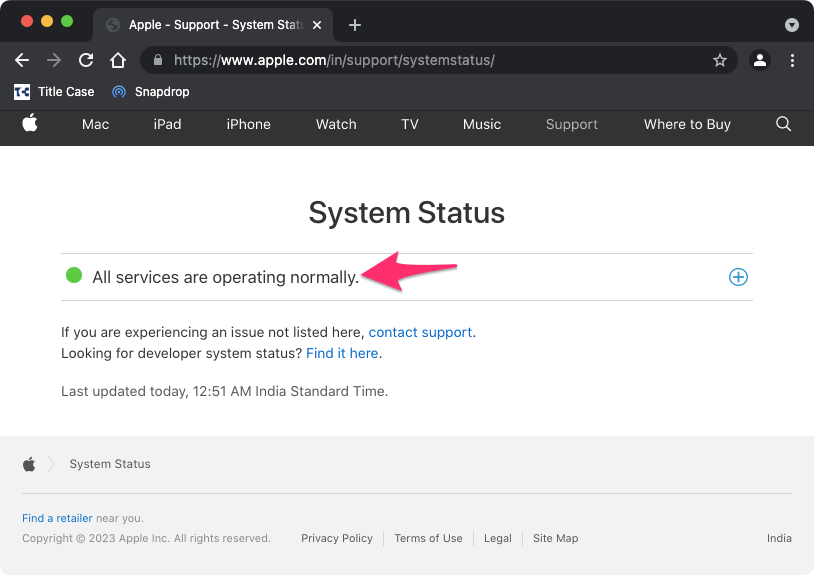
Task: Reload the current page
Action: (86, 60)
